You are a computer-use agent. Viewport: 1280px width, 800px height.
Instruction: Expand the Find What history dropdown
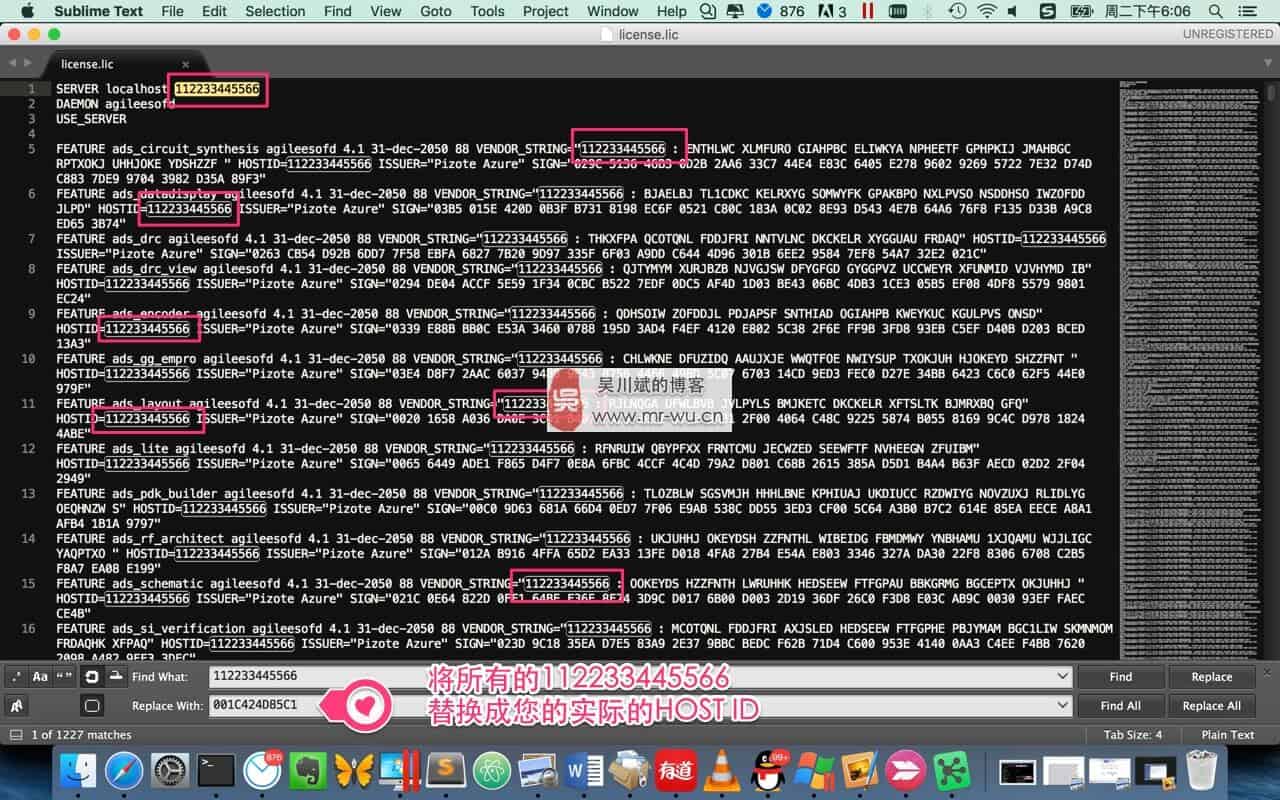tap(1062, 677)
